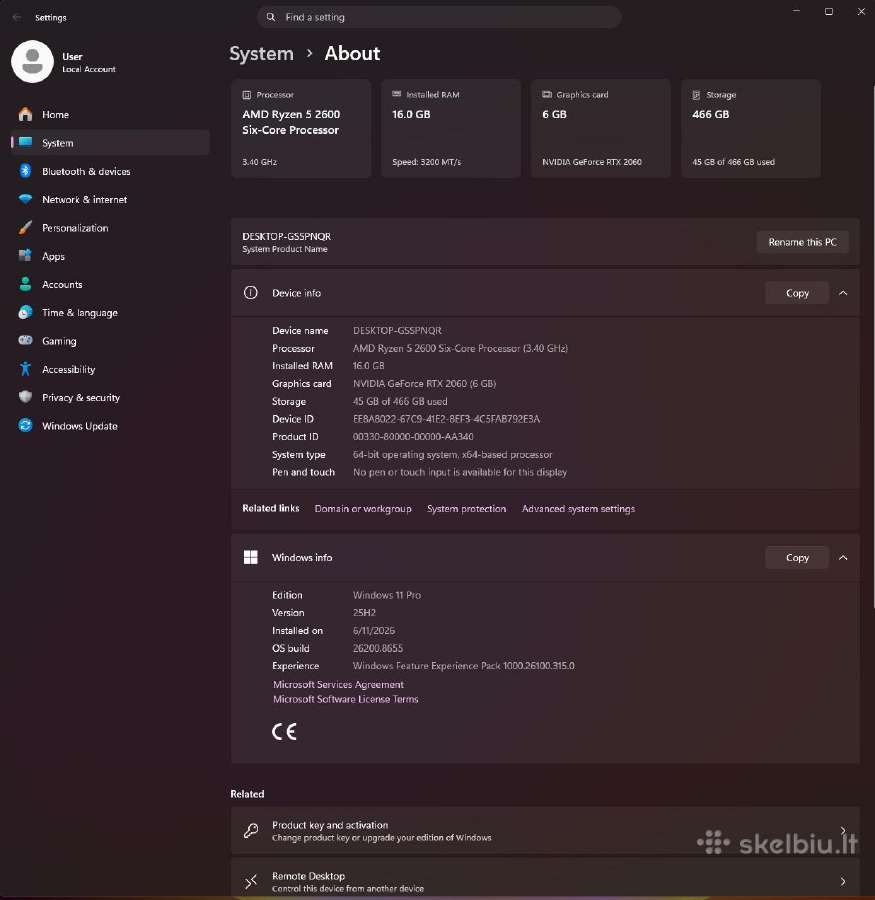
Task: Click the Installed on 6/11/2026 value
Action: coord(374,630)
